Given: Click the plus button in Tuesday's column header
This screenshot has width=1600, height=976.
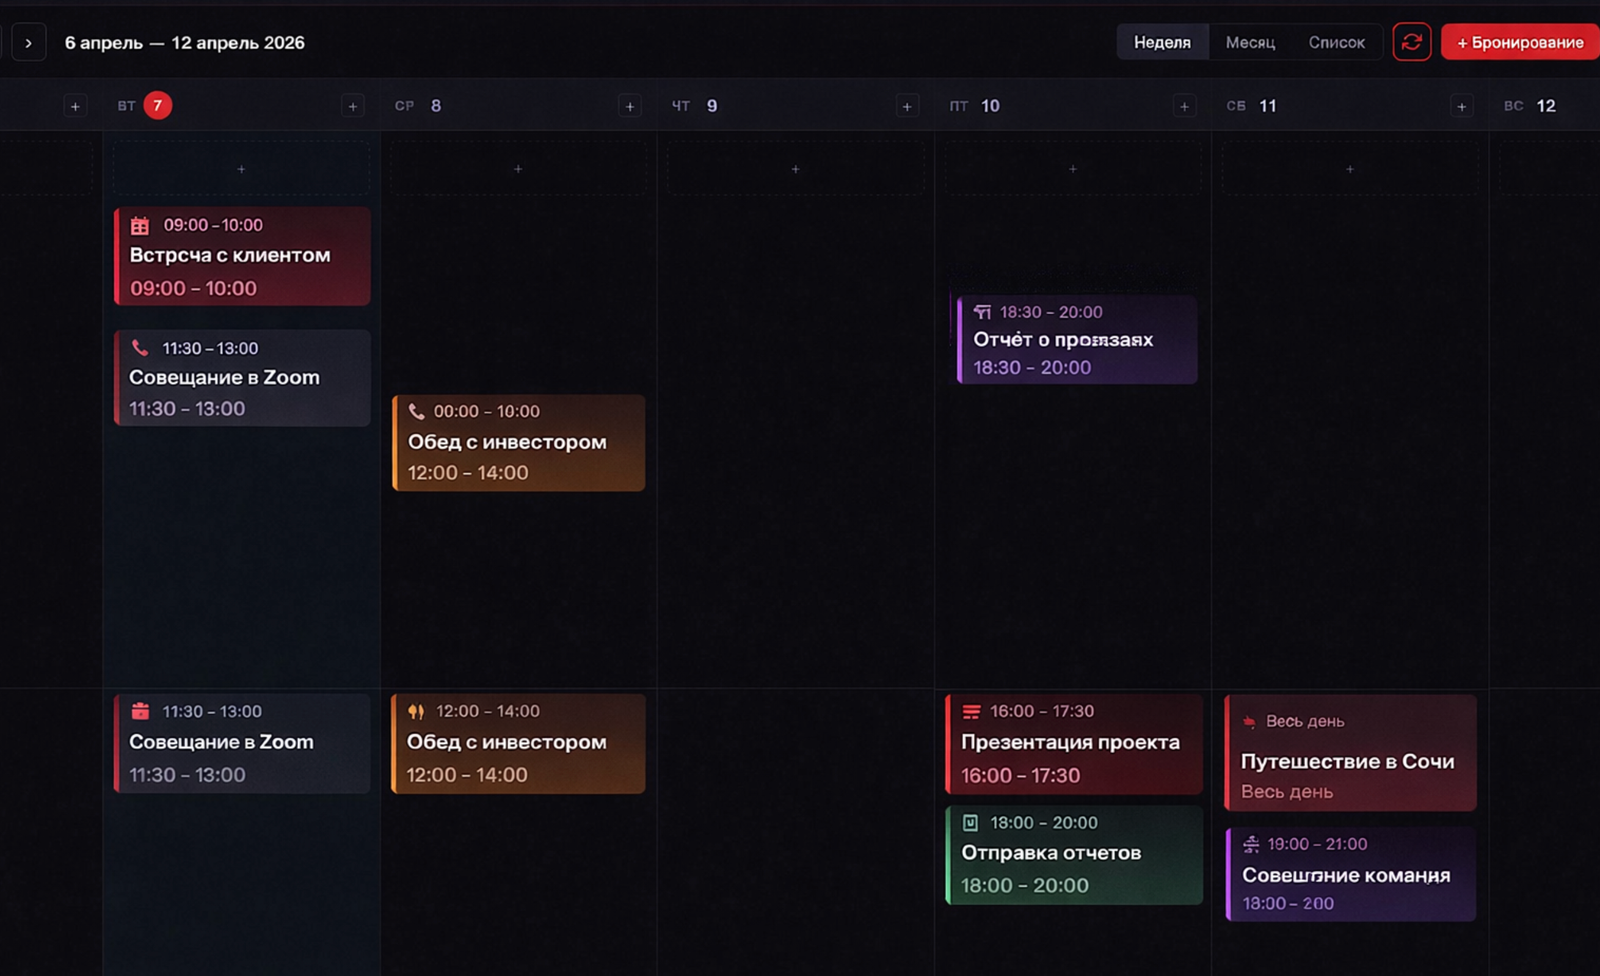Looking at the screenshot, I should click(x=352, y=104).
